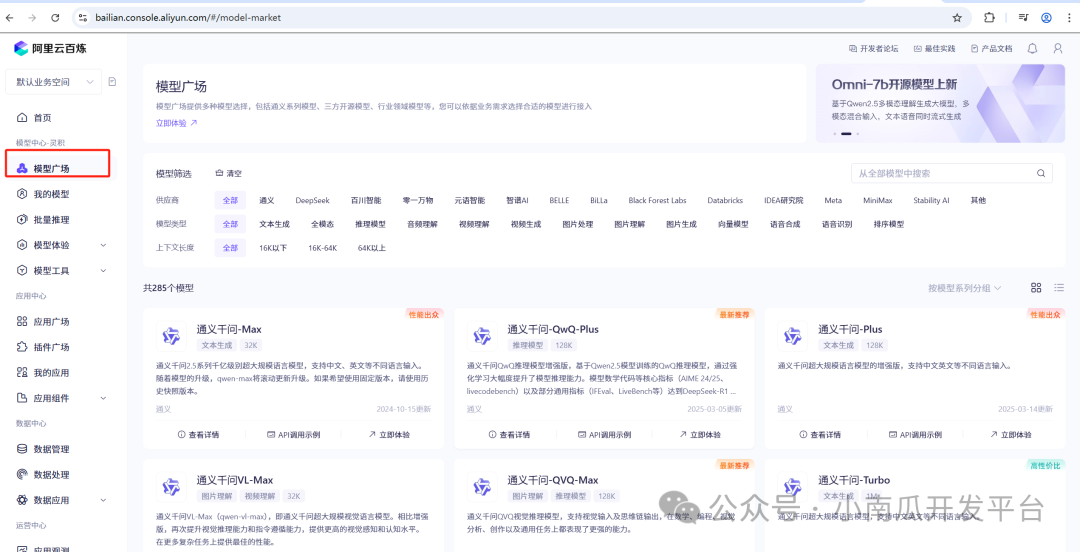Open 我的应用 in sidebar
The image size is (1080, 552).
pyautogui.click(x=43, y=373)
